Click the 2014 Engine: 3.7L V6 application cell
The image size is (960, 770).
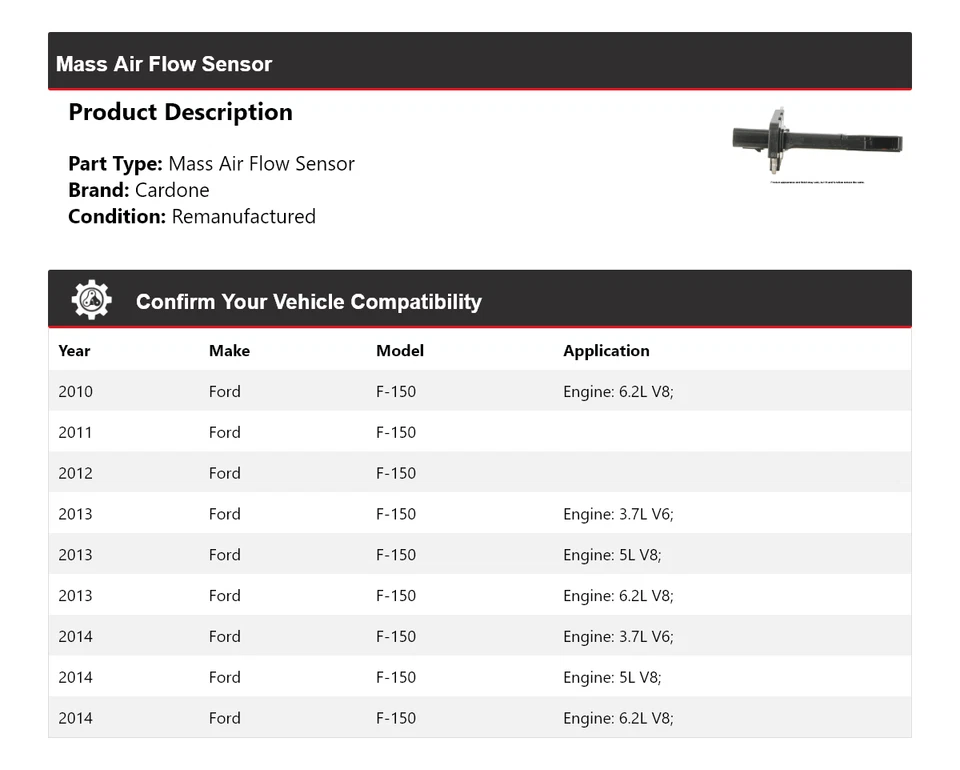click(618, 637)
